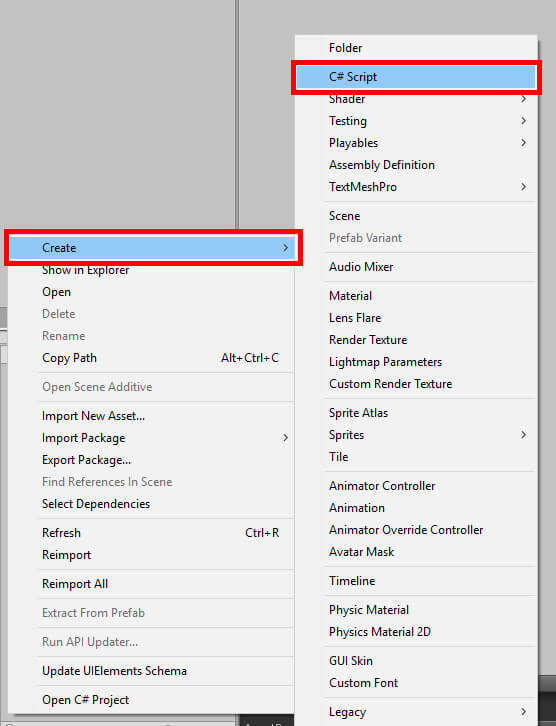
Task: Open the Sprites submenu
Action: pos(416,435)
